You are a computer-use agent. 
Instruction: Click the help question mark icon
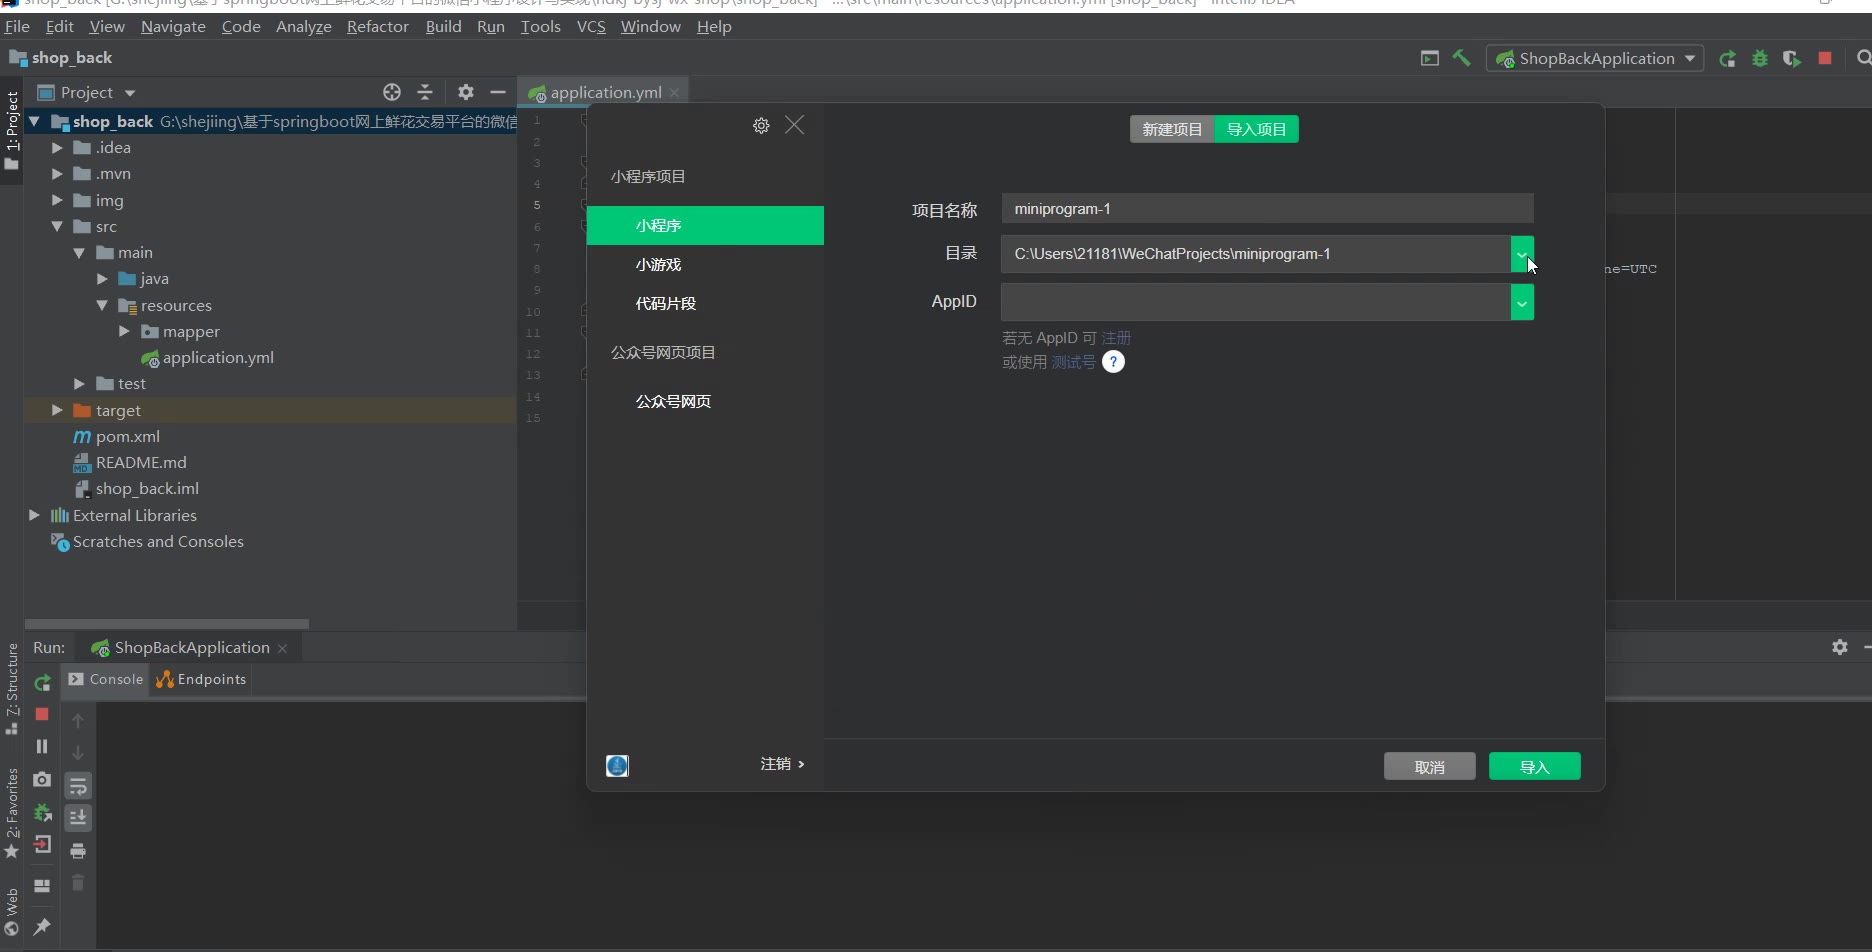pos(1113,362)
